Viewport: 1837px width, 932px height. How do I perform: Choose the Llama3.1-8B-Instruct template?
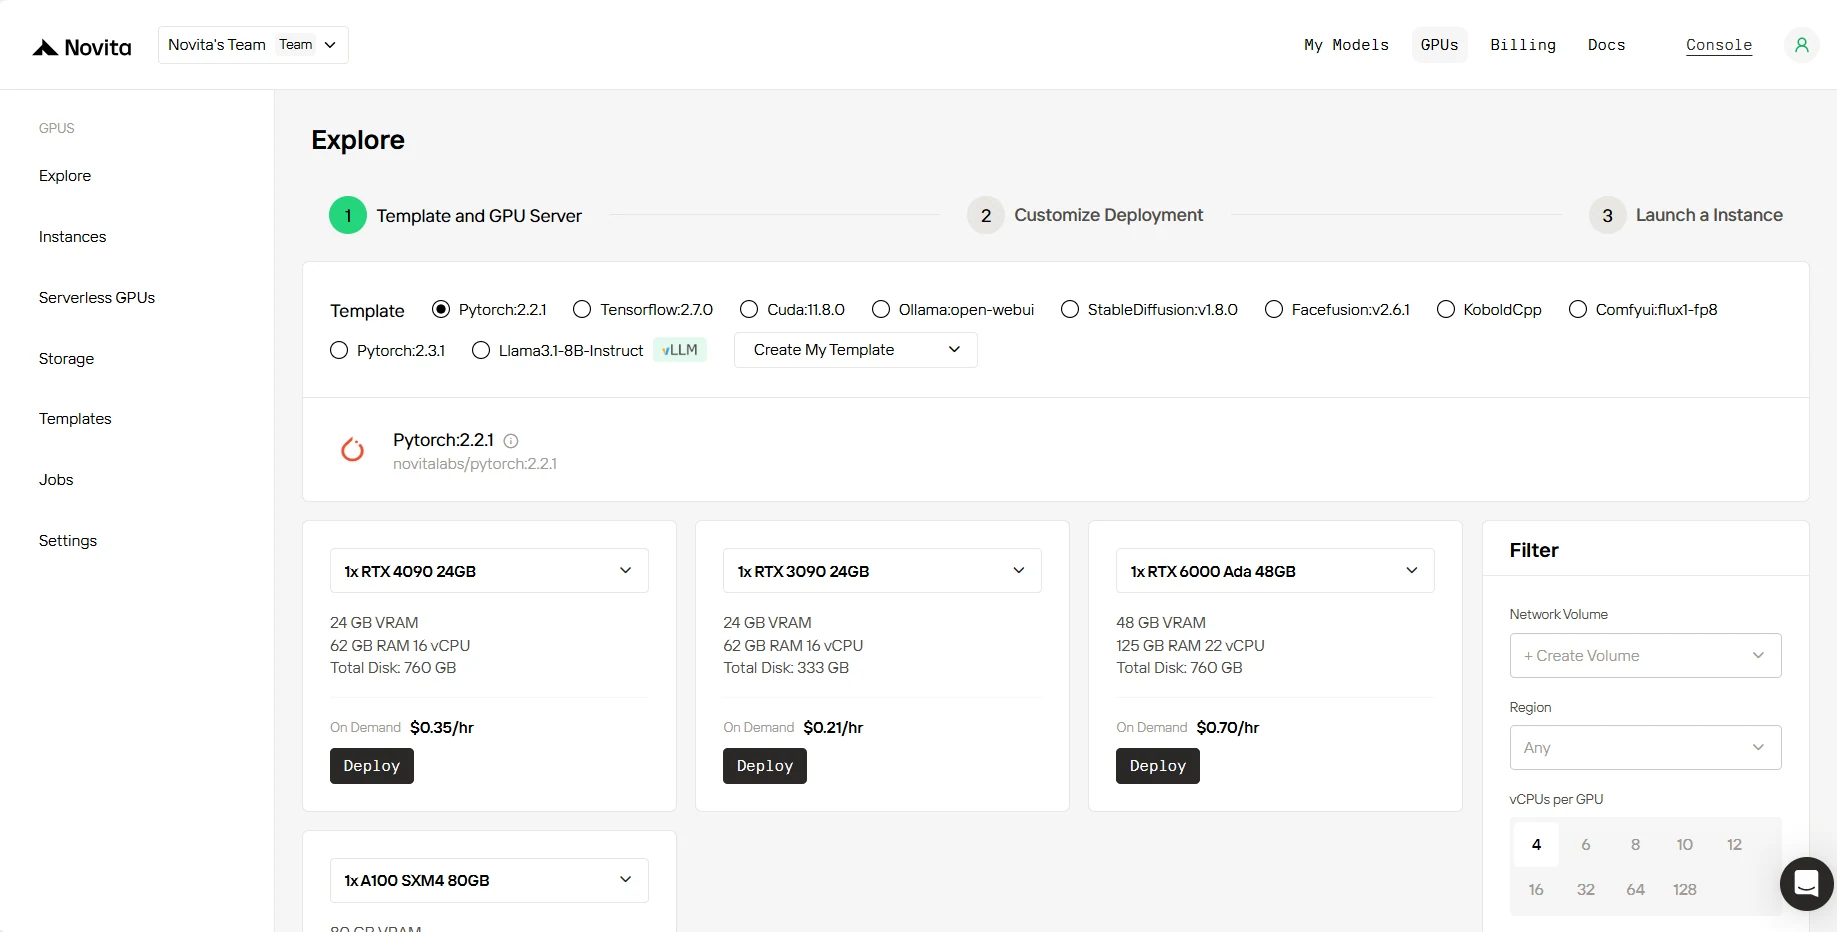[481, 350]
